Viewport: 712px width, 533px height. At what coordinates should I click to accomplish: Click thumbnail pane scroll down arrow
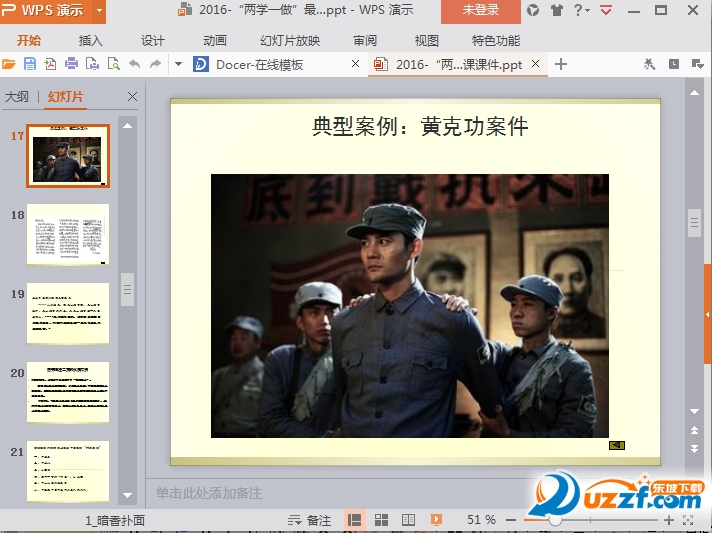coord(128,495)
